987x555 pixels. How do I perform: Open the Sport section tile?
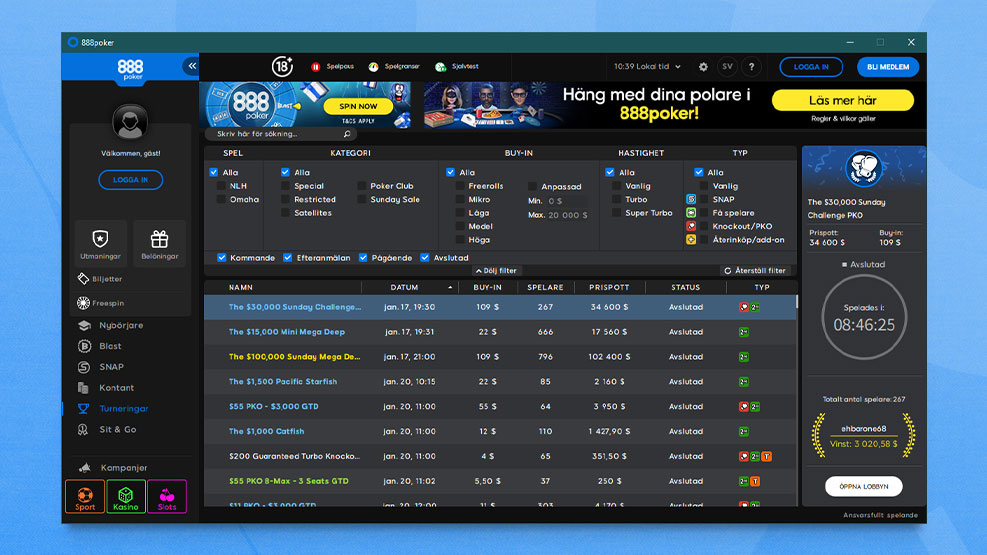click(85, 496)
